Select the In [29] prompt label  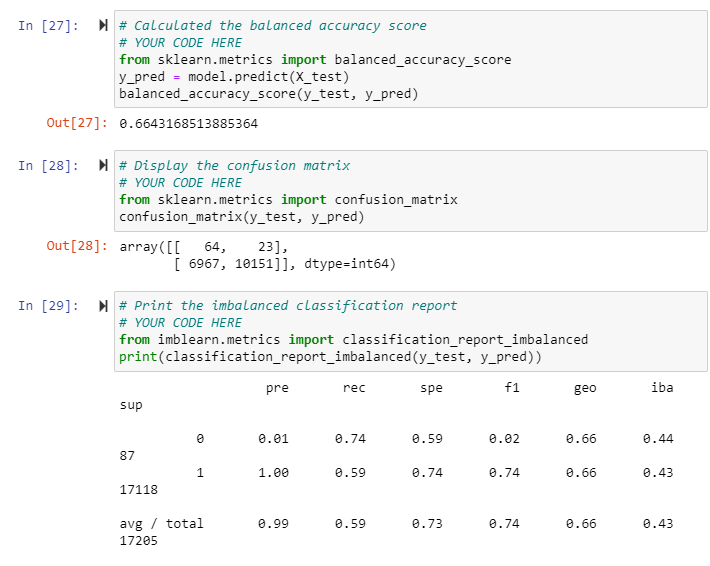pyautogui.click(x=48, y=306)
